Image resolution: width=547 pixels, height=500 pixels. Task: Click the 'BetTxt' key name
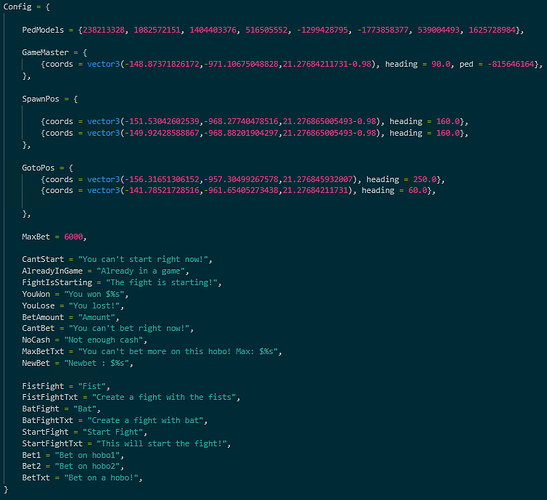(x=36, y=478)
